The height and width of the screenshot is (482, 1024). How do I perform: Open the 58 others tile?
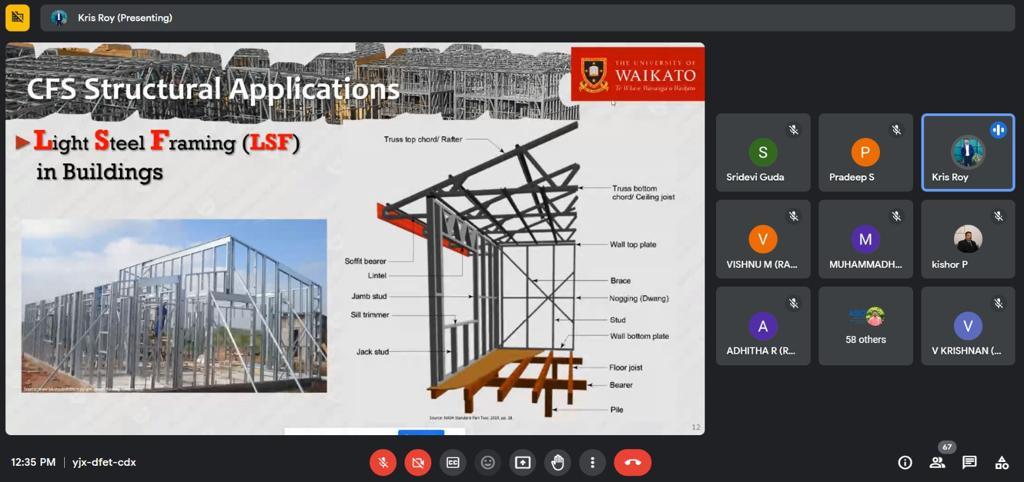[x=865, y=326]
